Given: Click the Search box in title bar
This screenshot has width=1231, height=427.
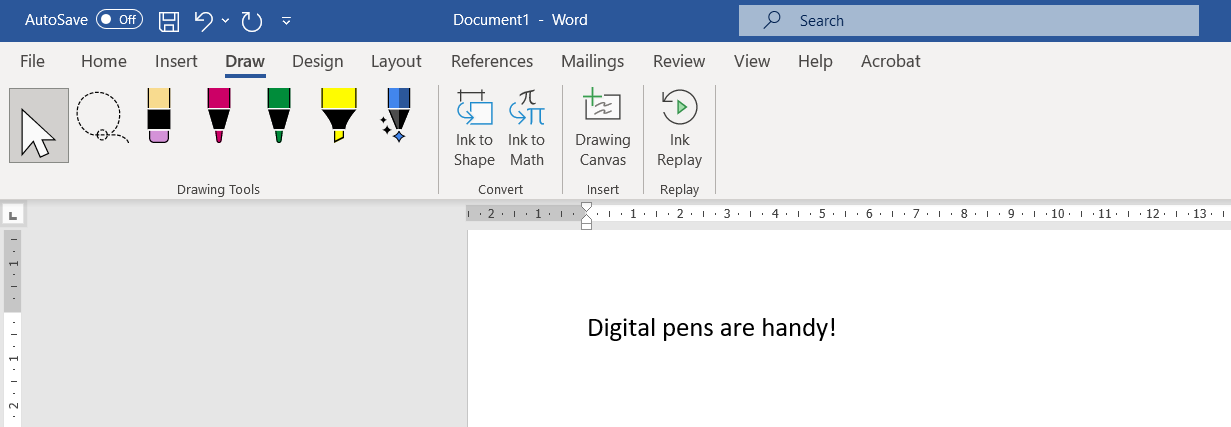Looking at the screenshot, I should point(968,20).
